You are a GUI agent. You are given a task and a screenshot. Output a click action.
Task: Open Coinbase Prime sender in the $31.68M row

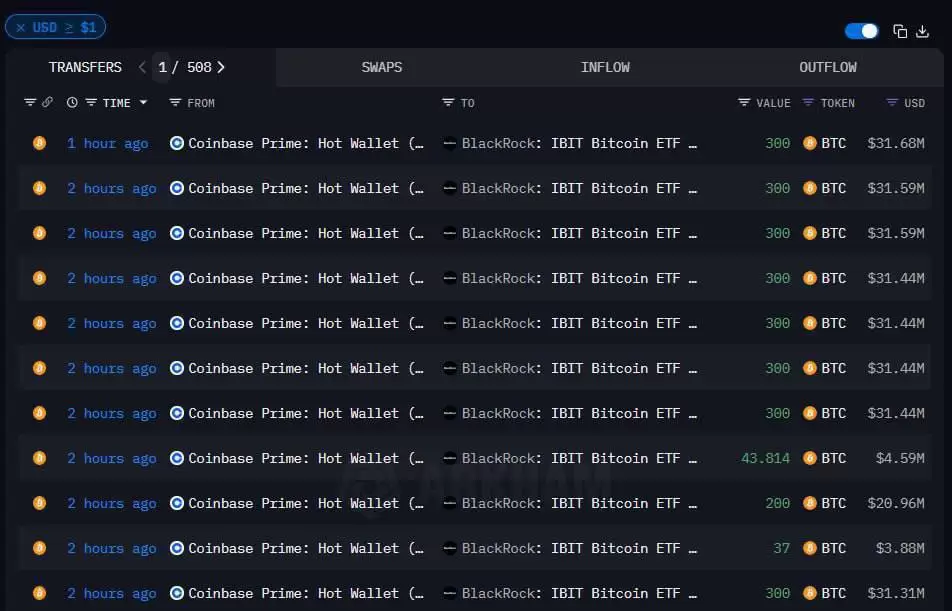coord(306,143)
